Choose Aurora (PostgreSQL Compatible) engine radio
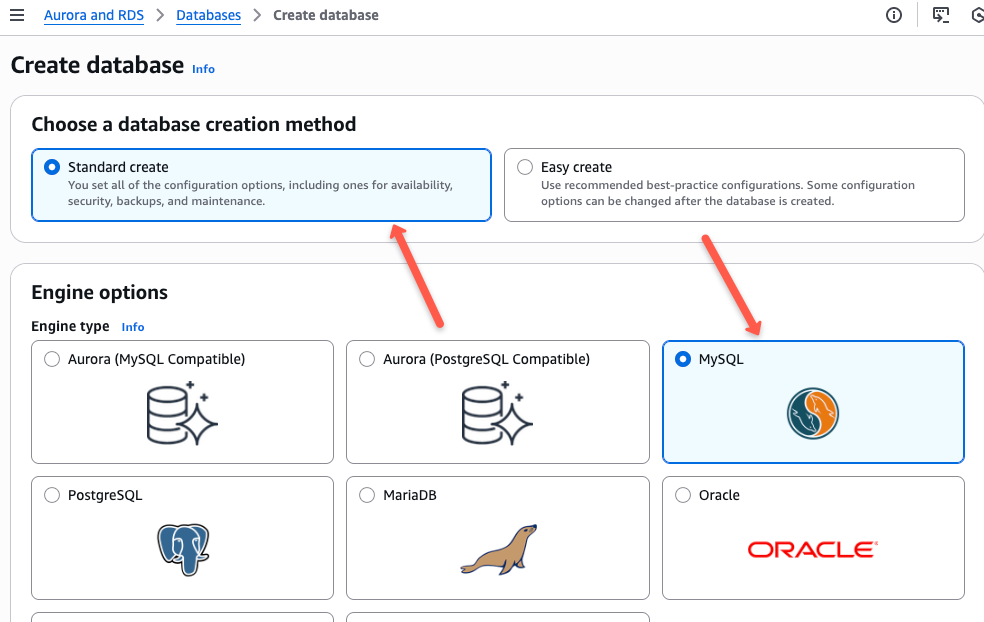The height and width of the screenshot is (622, 984). tap(367, 359)
